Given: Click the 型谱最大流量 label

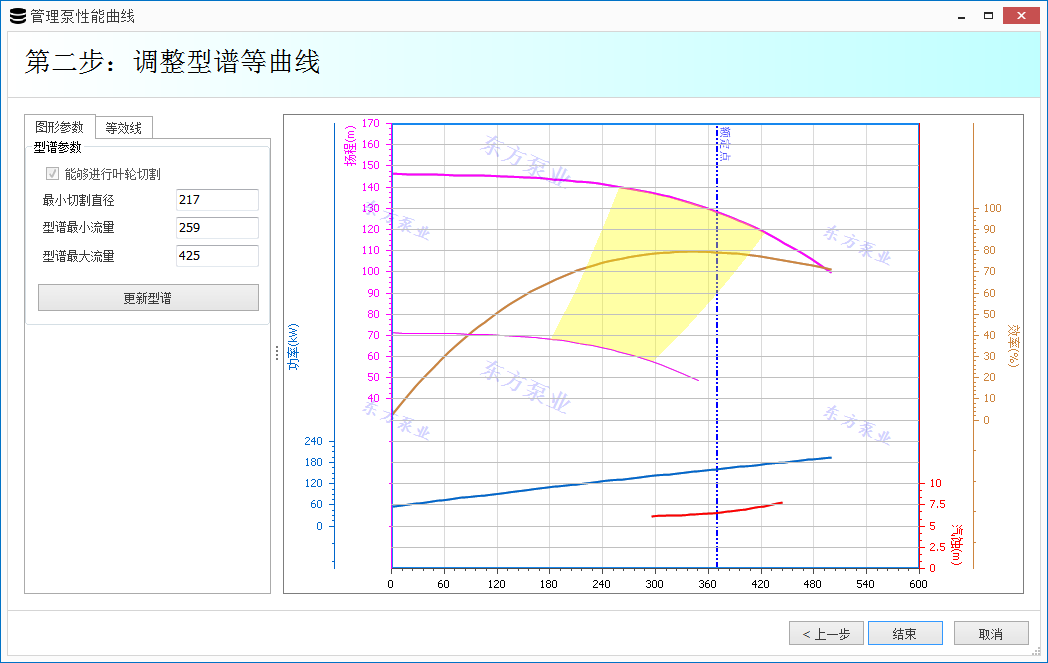Looking at the screenshot, I should (x=78, y=256).
